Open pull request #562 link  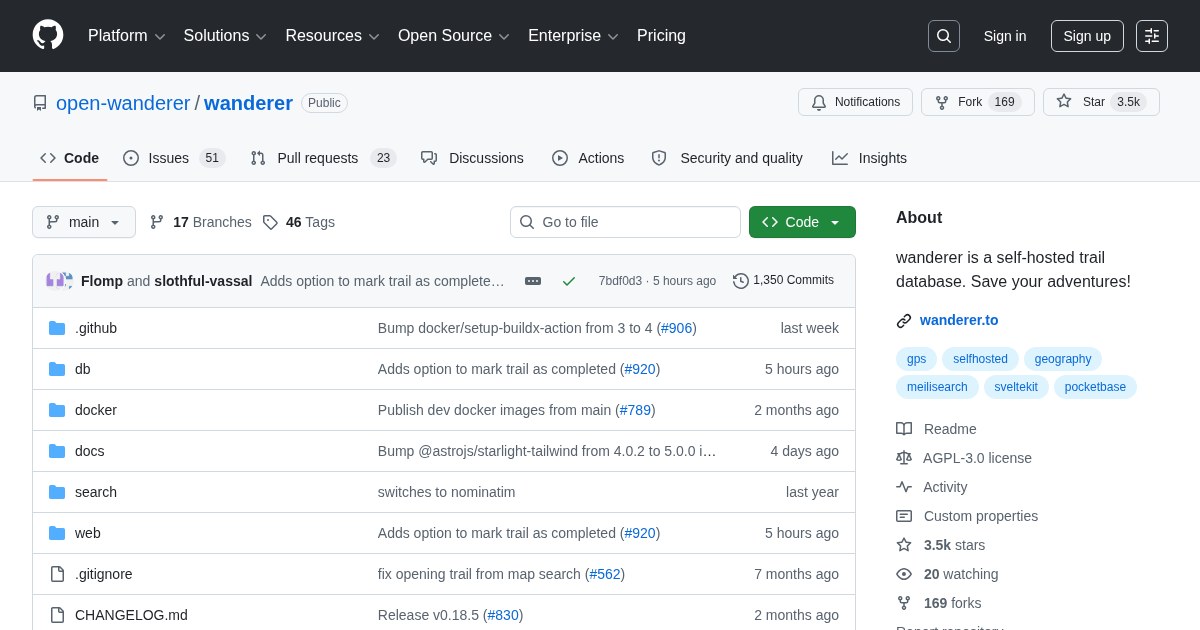605,574
